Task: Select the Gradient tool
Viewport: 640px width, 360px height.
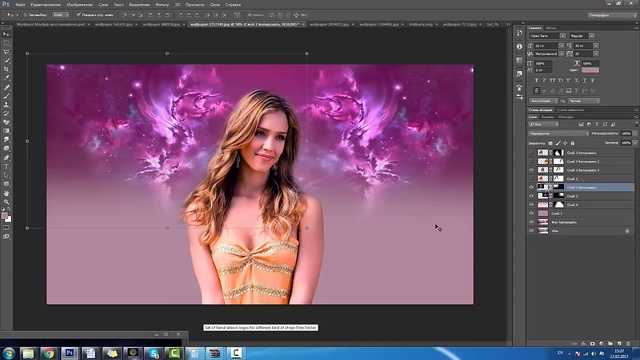Action: (x=6, y=131)
